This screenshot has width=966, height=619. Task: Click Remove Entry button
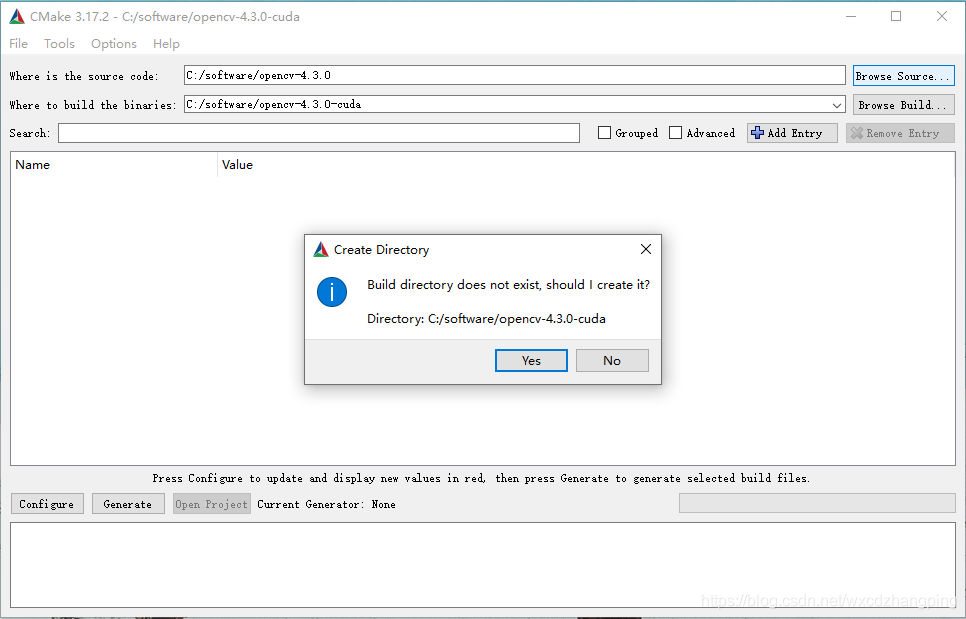900,133
